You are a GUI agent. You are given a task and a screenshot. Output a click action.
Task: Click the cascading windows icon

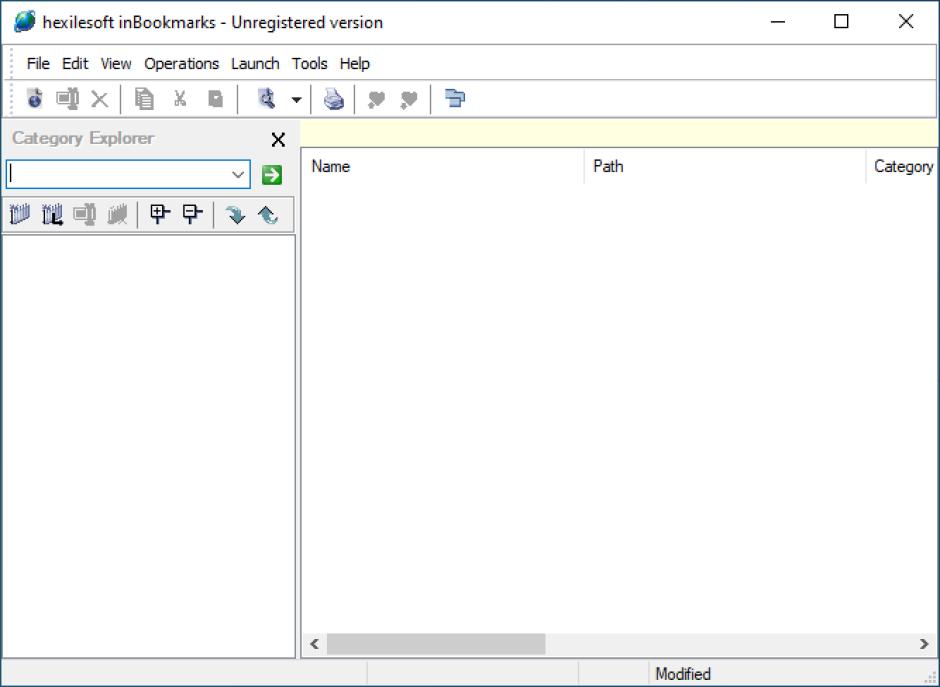click(x=455, y=98)
